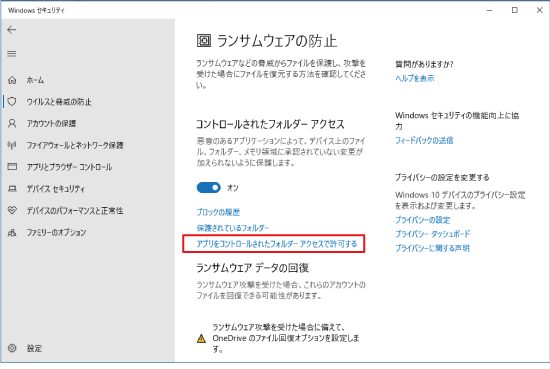Open the ブロックの履歴 link

click(218, 212)
